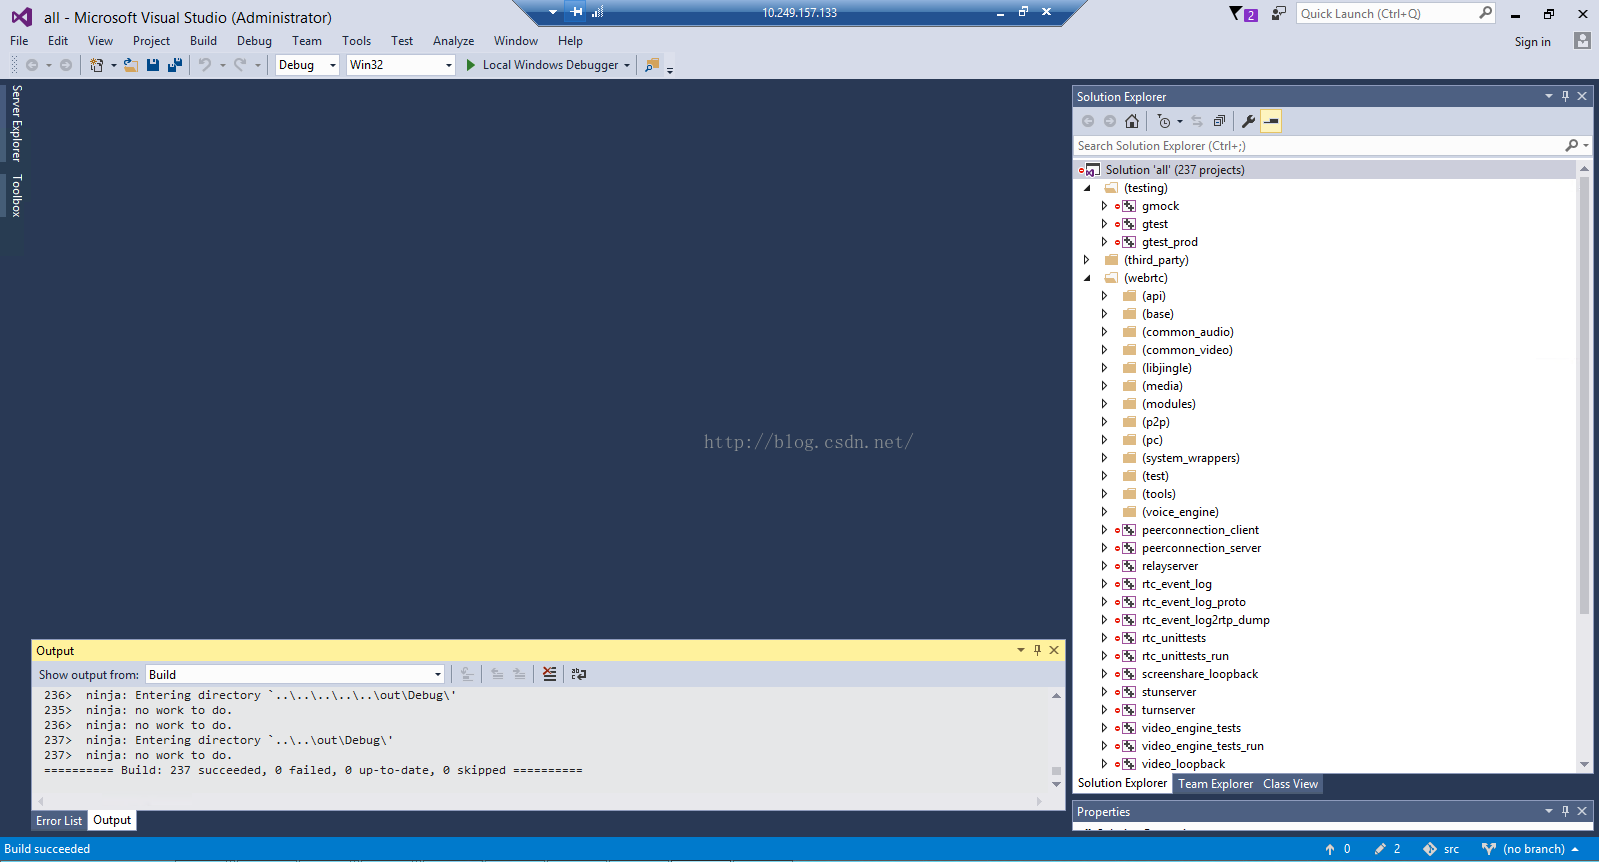Click the Solution Explorer vertical scrollbar
Screen dimensions: 1599x862
1584,467
